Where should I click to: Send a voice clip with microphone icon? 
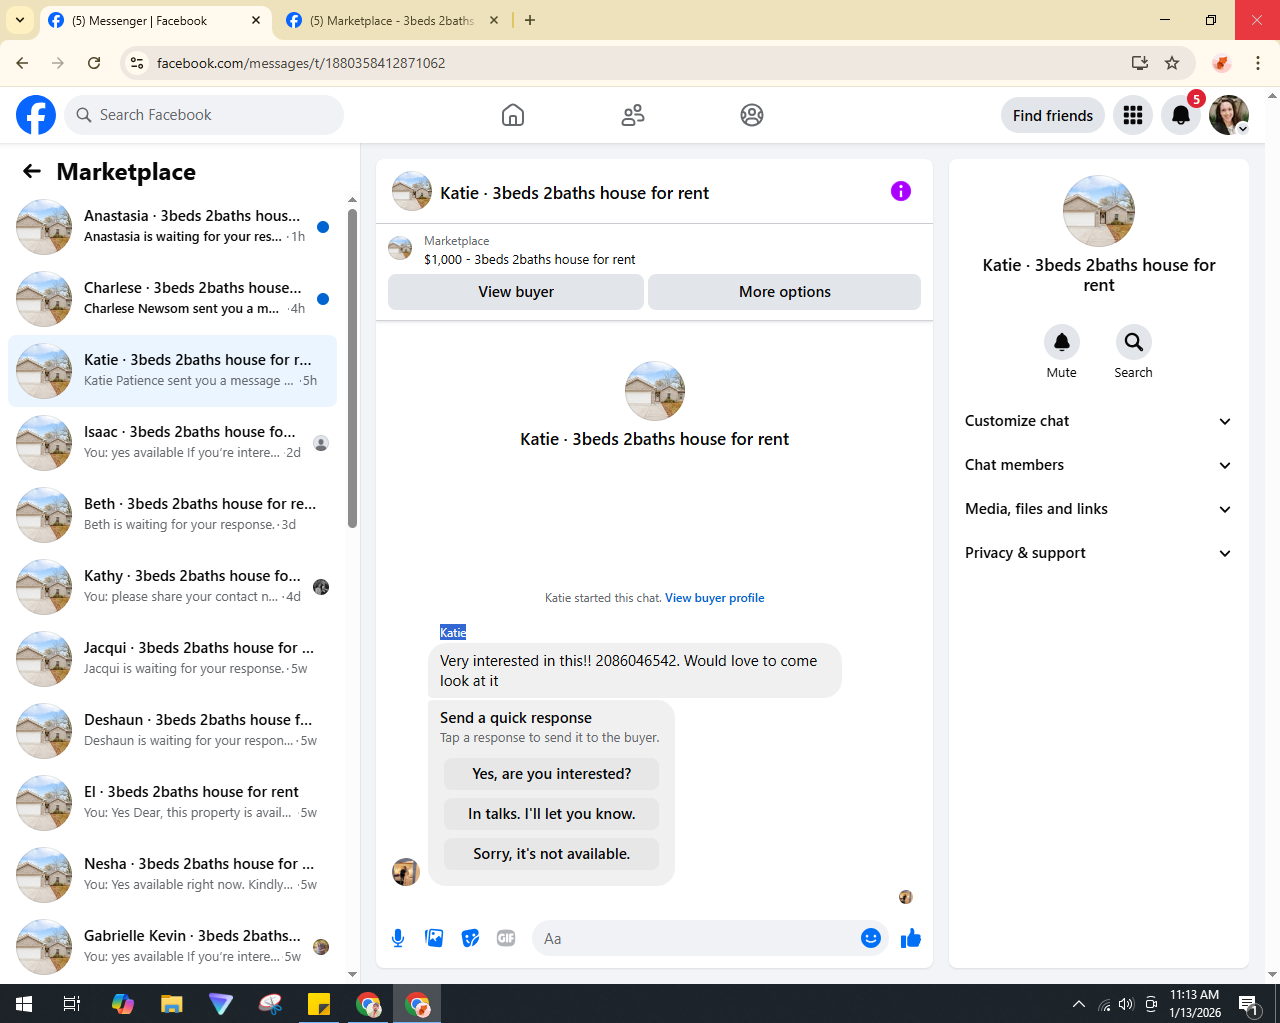point(398,938)
